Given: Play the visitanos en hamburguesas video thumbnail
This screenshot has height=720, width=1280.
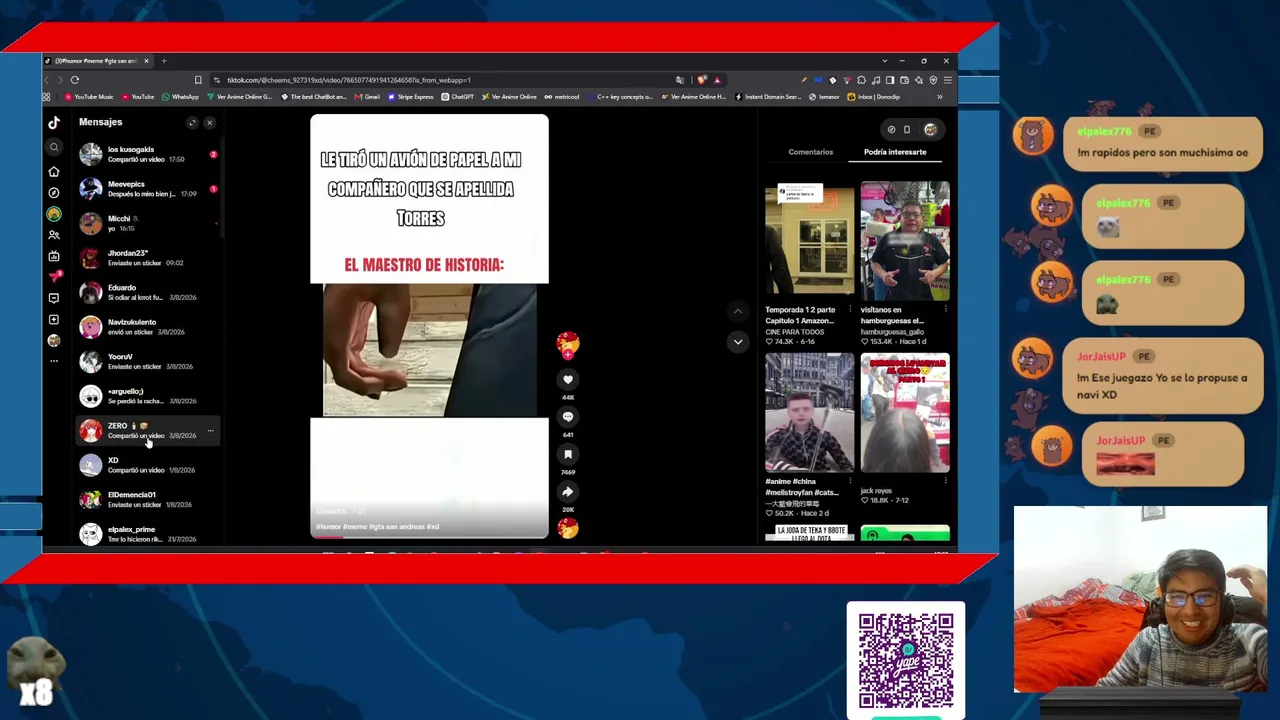Looking at the screenshot, I should tap(905, 241).
